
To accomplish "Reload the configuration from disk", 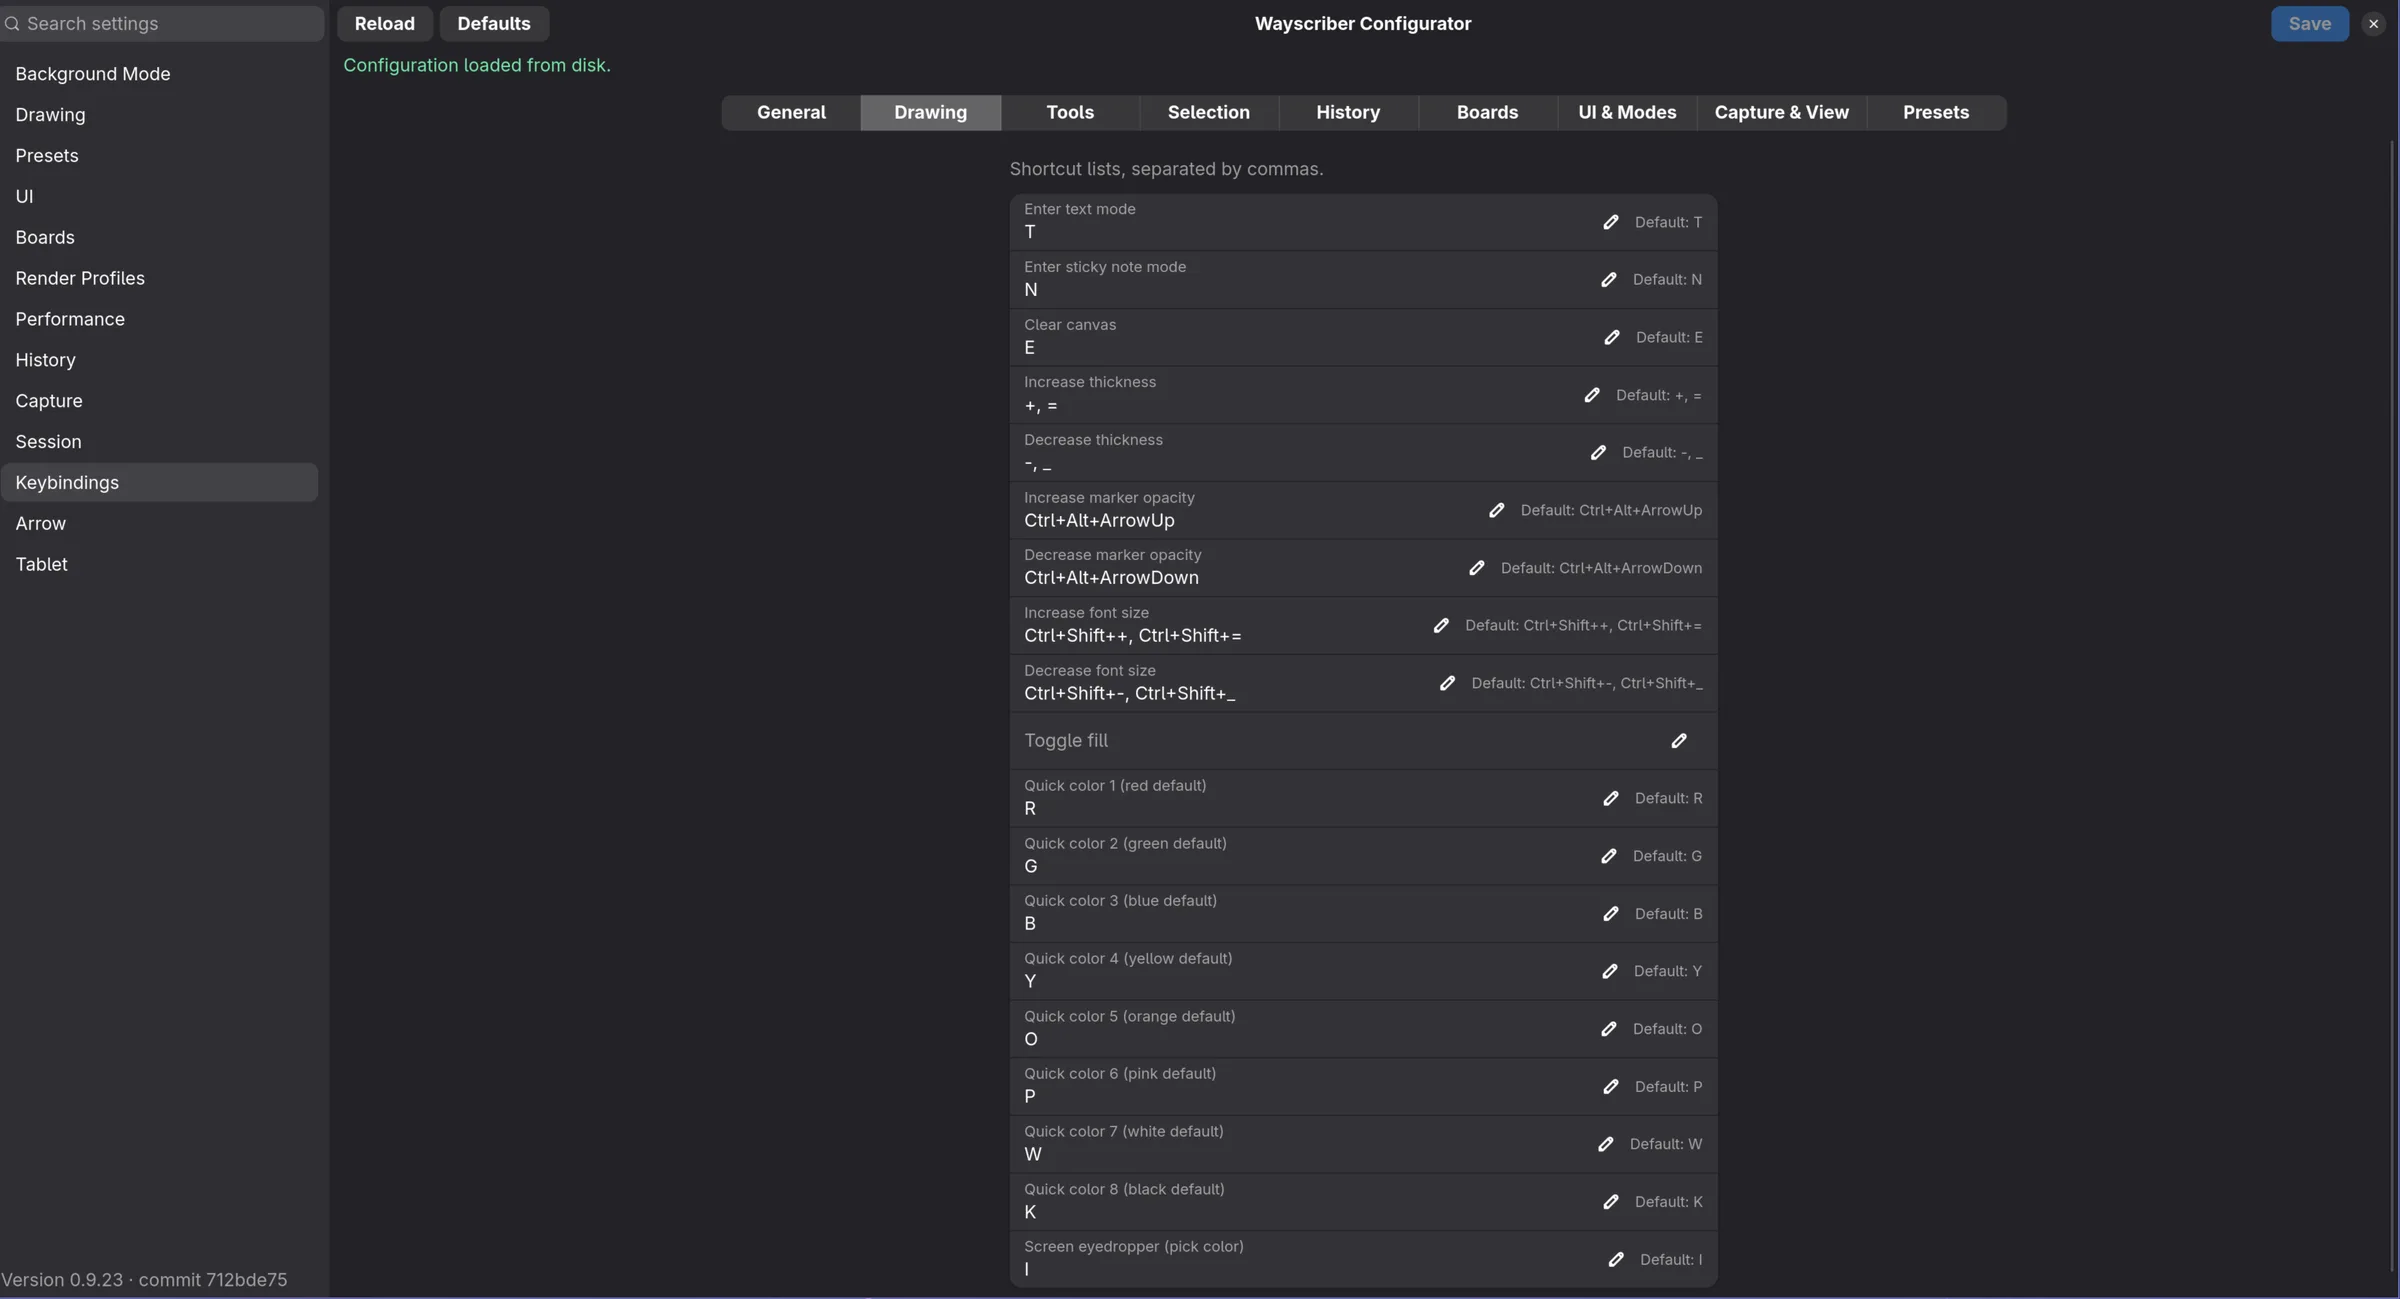I will [384, 23].
